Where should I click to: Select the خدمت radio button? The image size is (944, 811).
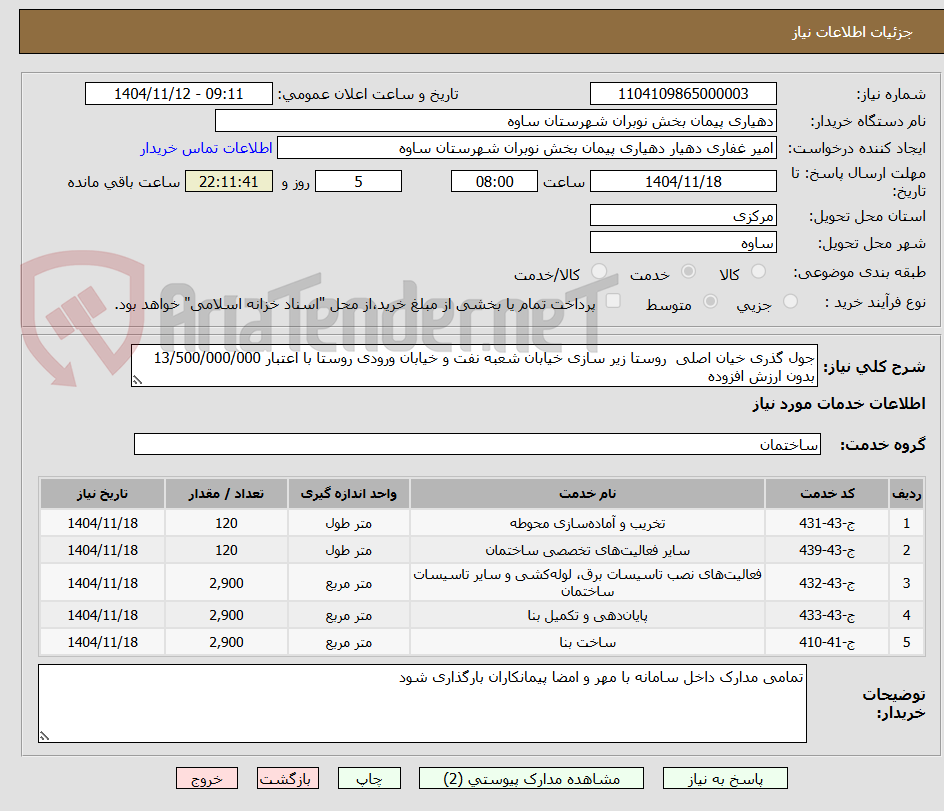[x=688, y=272]
